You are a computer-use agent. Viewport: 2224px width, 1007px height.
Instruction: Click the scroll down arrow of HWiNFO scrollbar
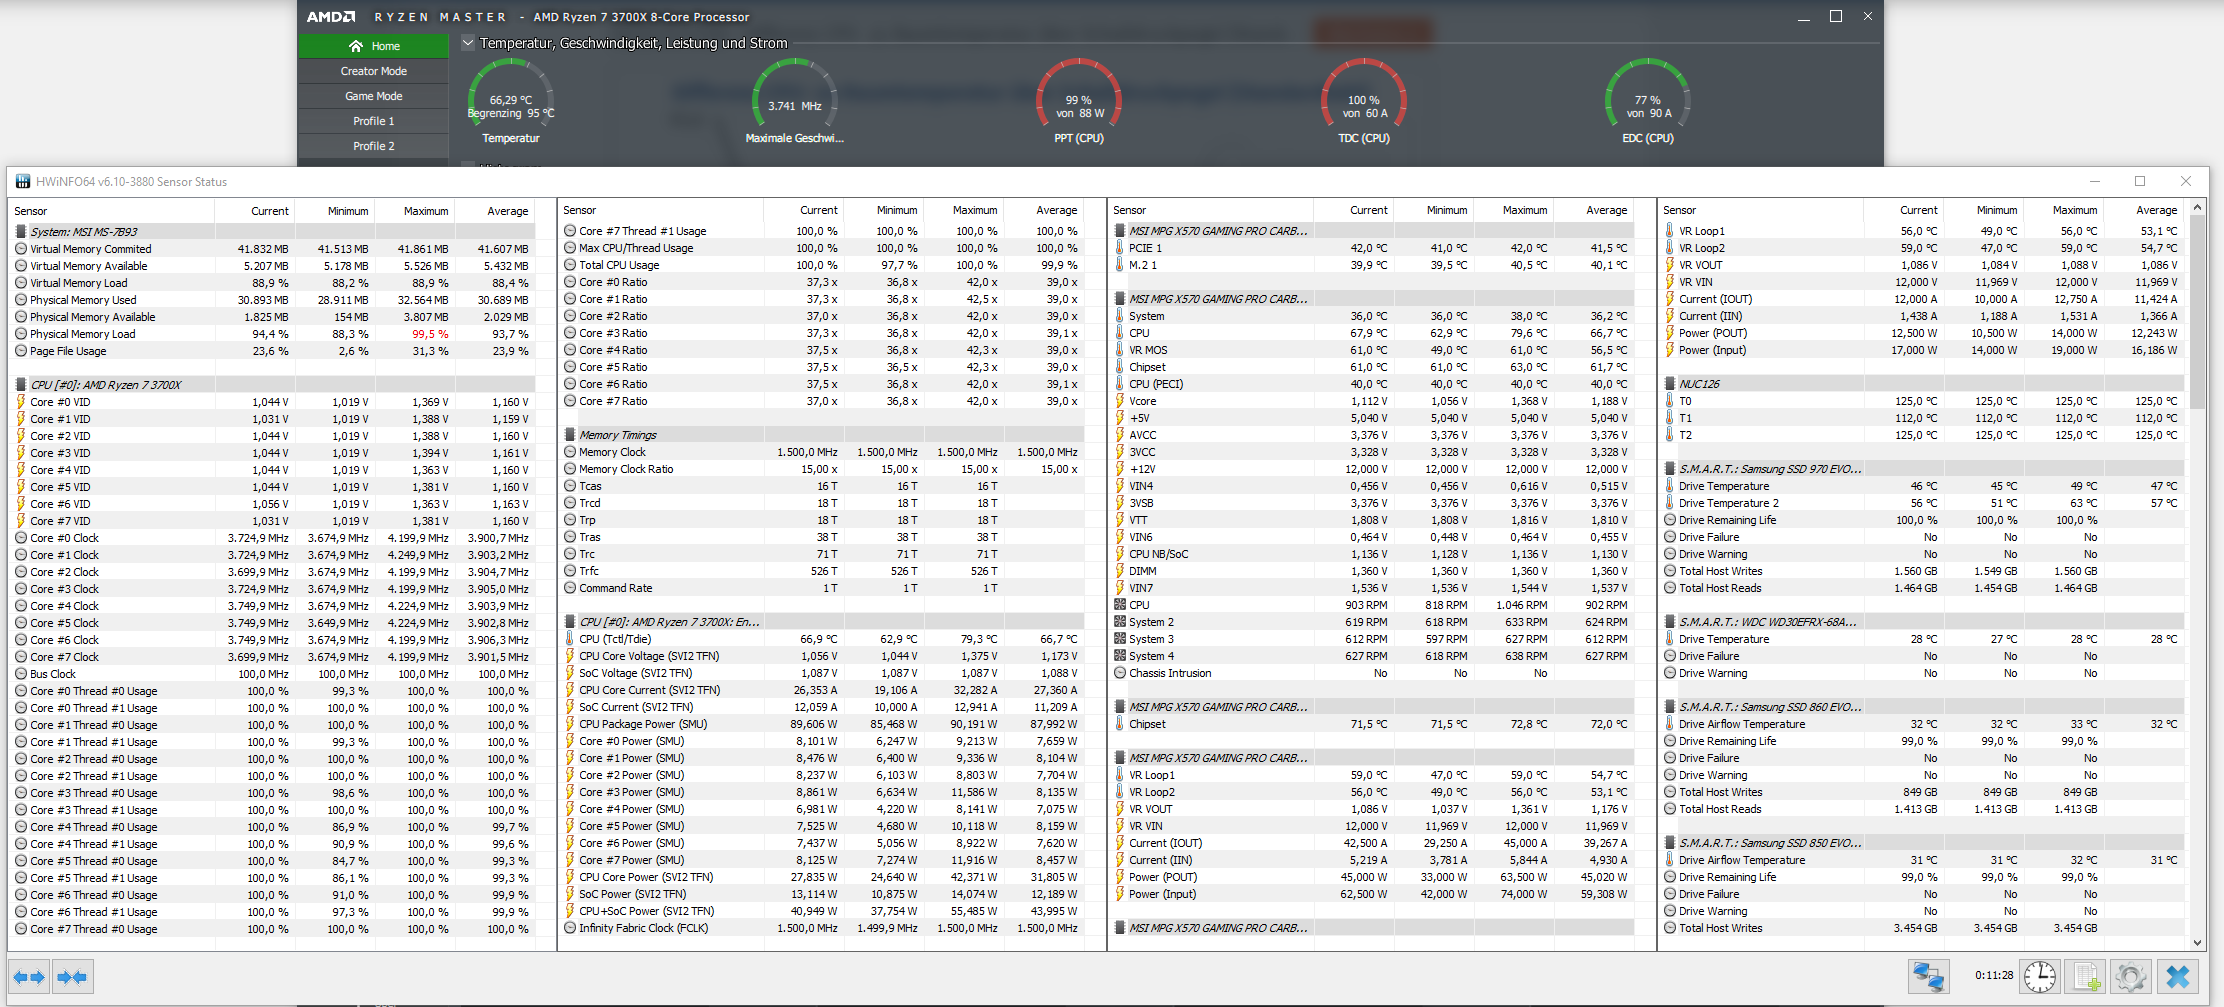tap(2197, 942)
